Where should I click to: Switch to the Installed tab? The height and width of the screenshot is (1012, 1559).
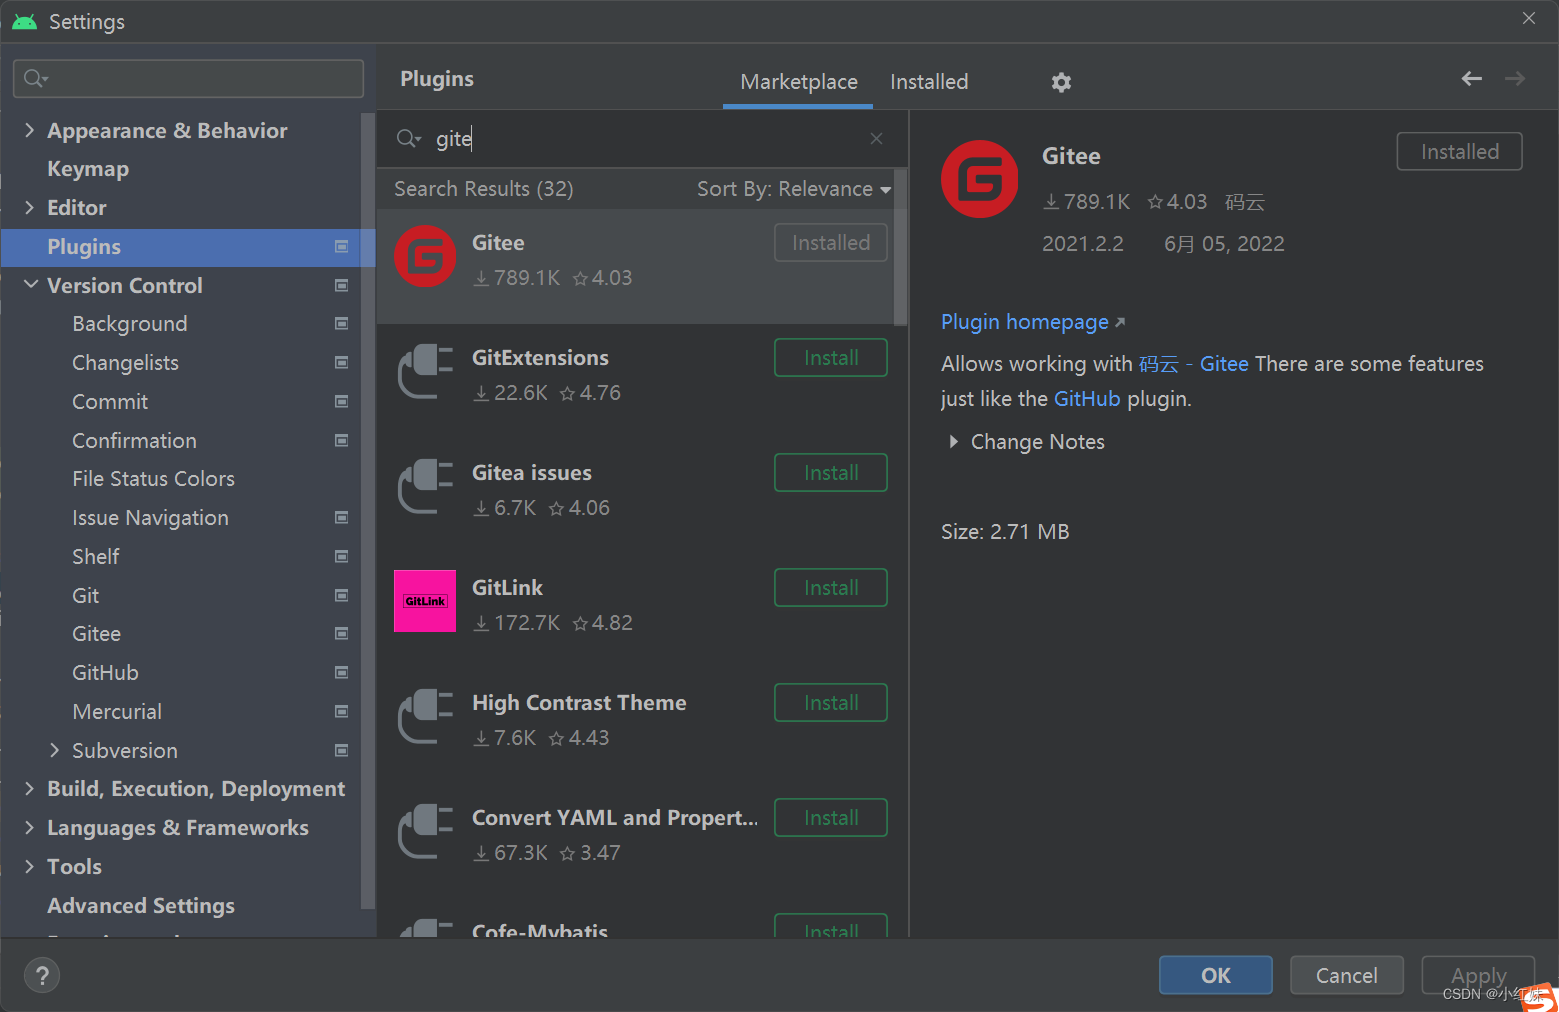pyautogui.click(x=929, y=82)
